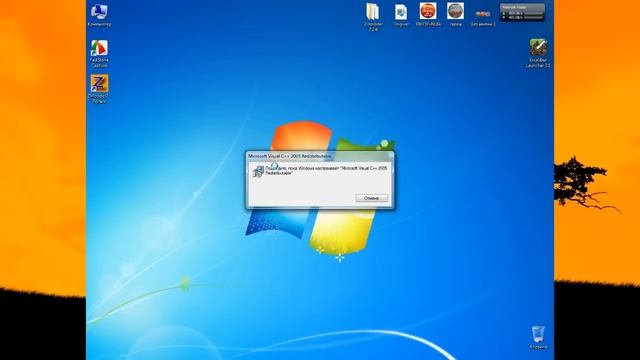Launch the FastStone Capture shortcut
The width and height of the screenshot is (640, 360).
99,53
